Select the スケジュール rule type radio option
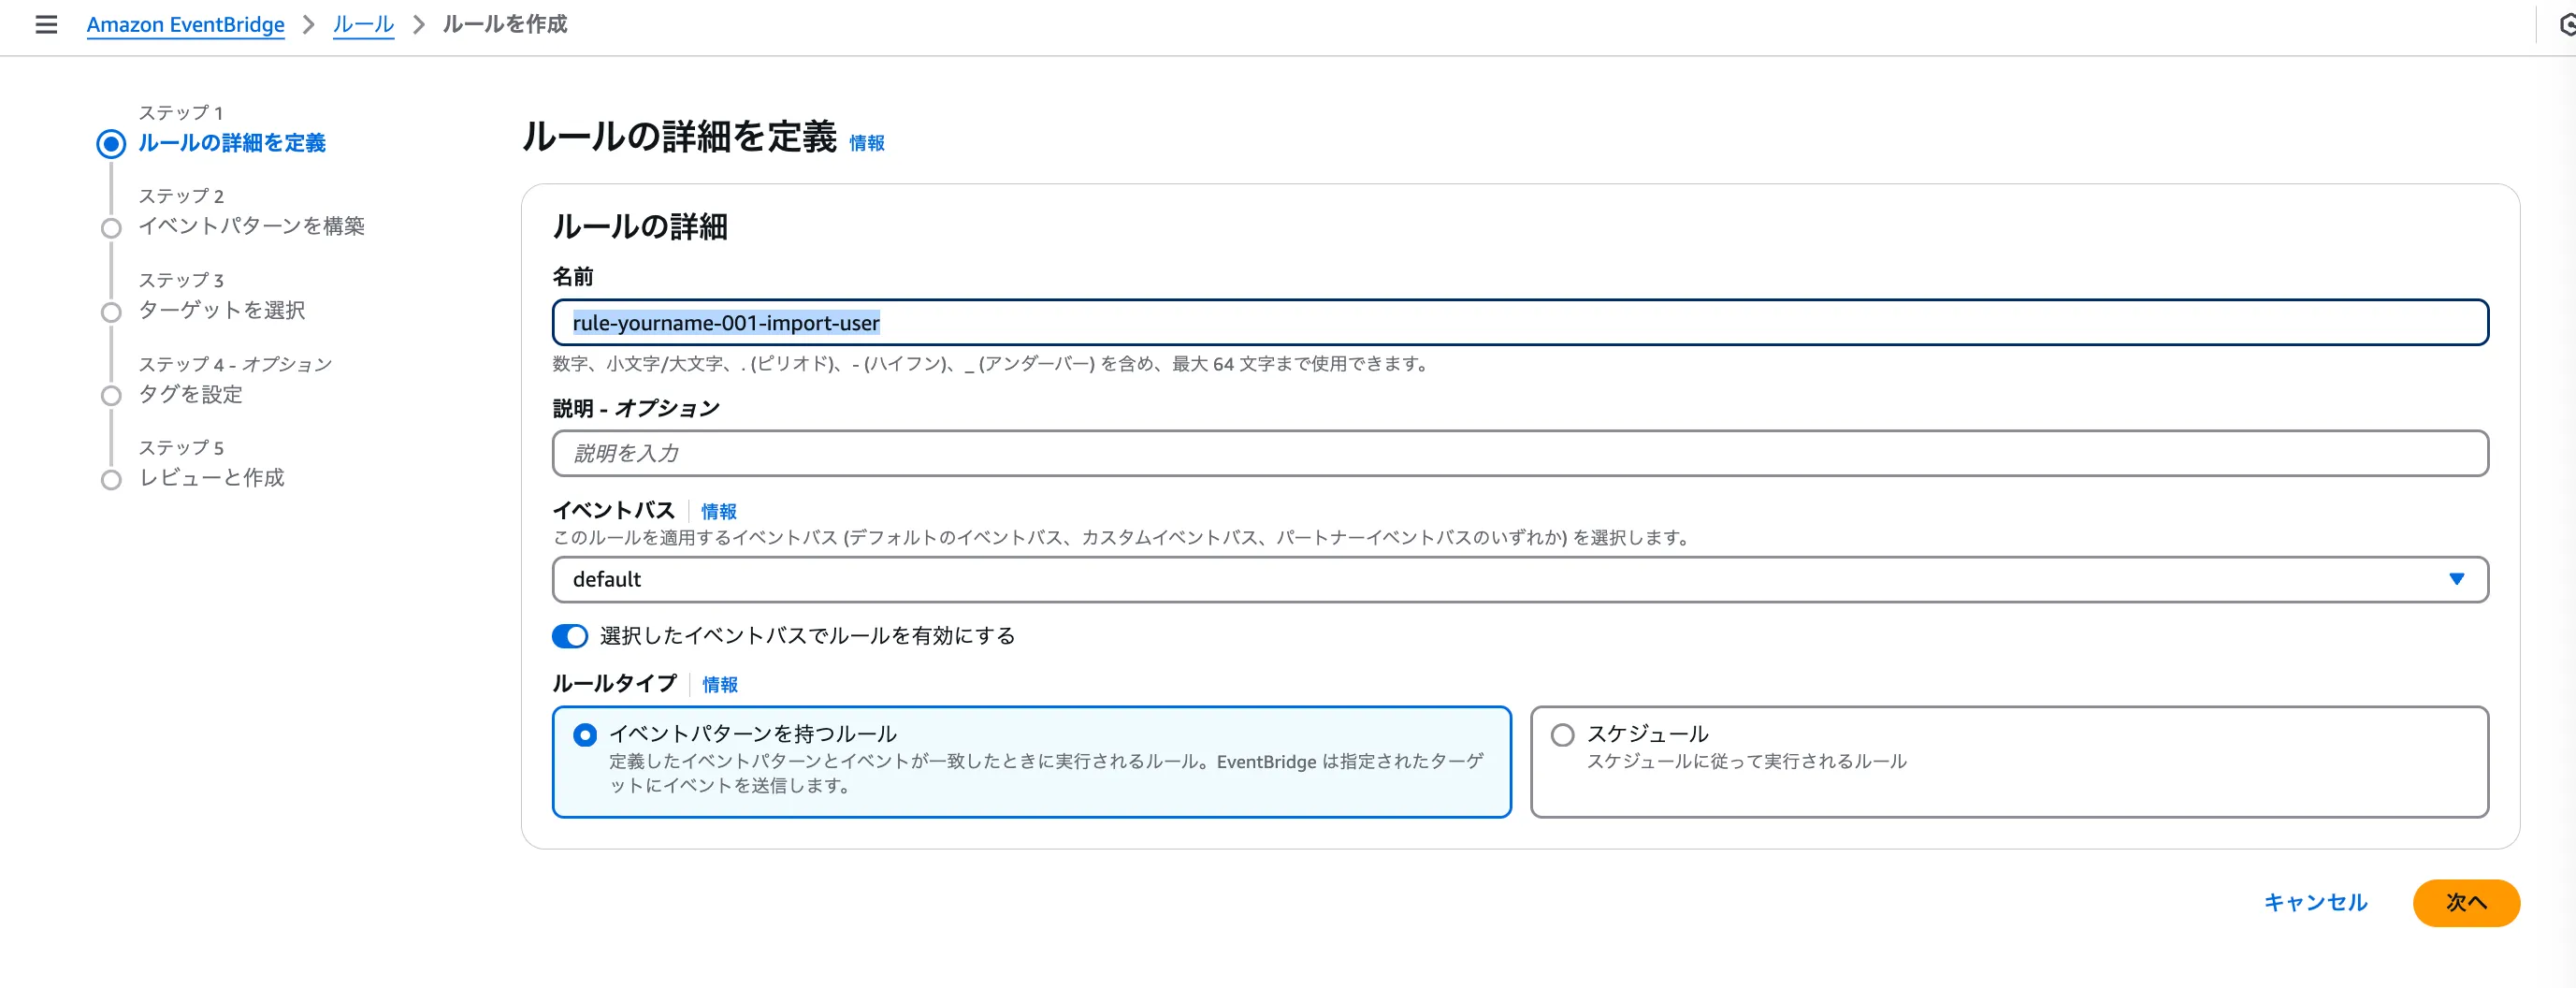Image resolution: width=2576 pixels, height=988 pixels. 1562,735
